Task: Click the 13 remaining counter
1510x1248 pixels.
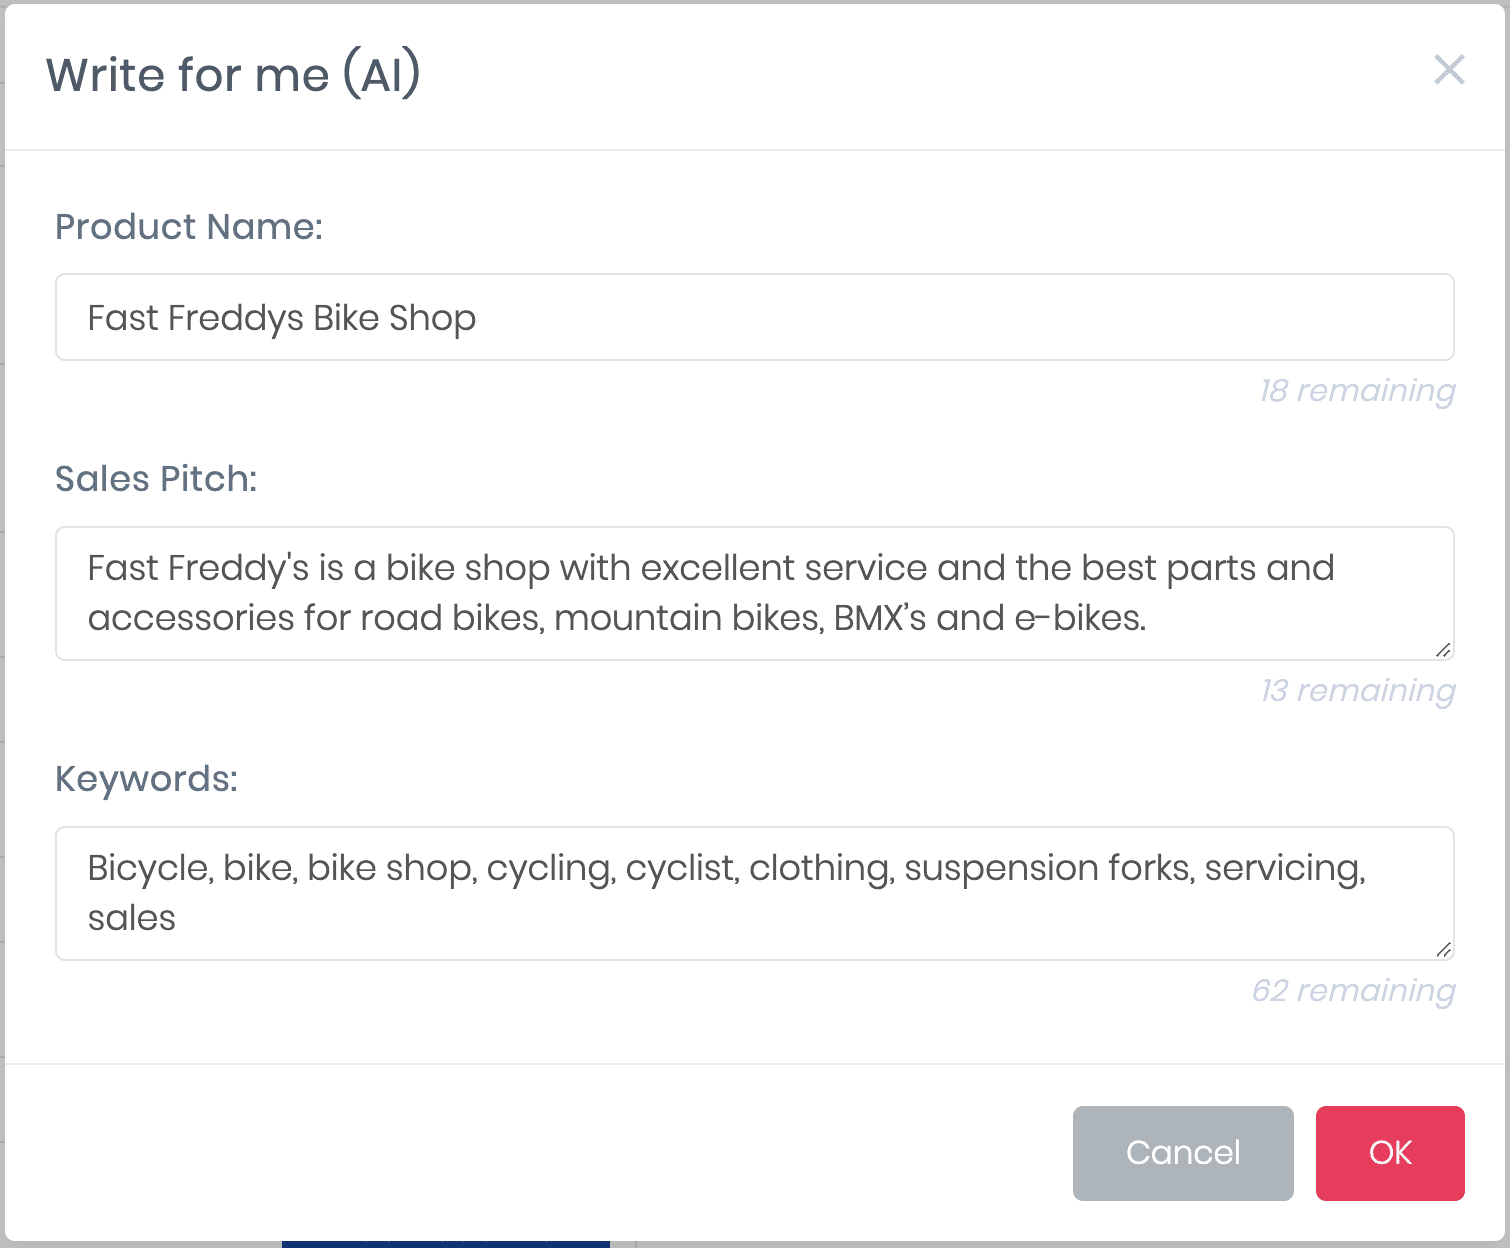Action: point(1358,690)
